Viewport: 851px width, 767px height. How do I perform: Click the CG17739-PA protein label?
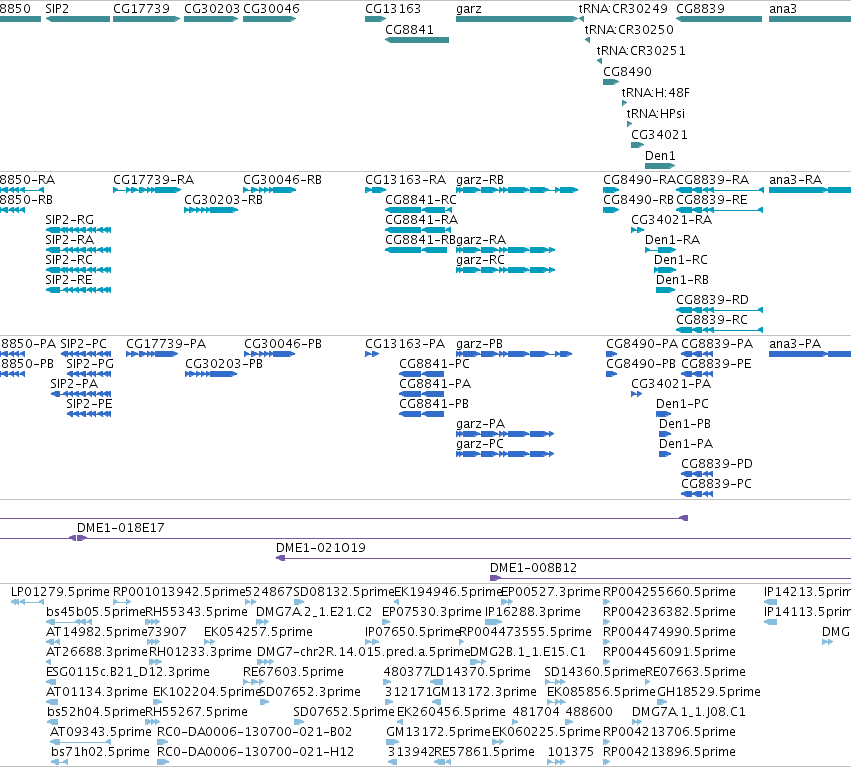click(x=166, y=344)
